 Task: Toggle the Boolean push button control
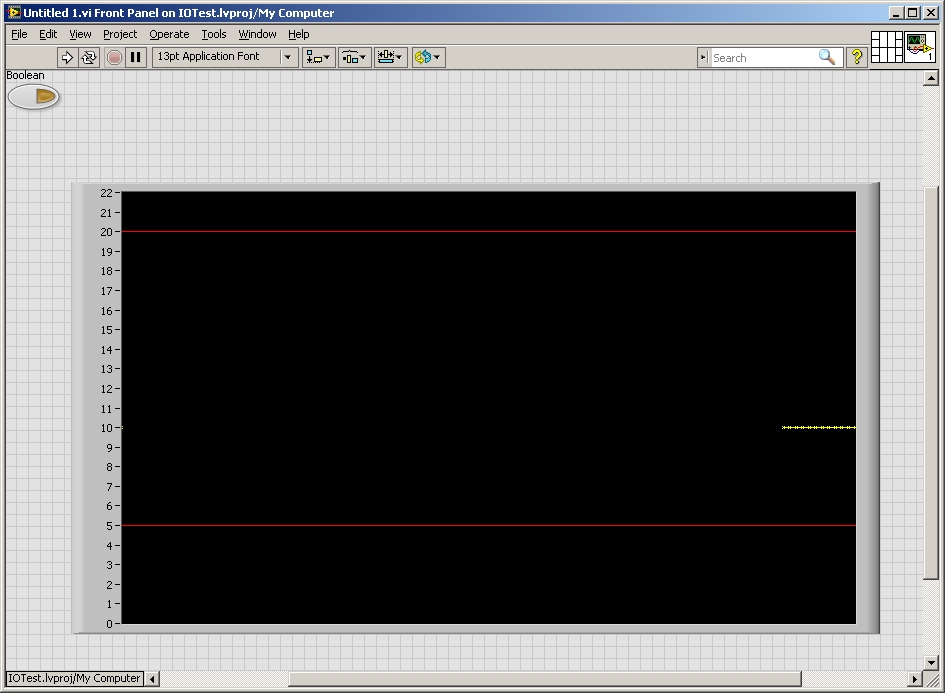(33, 96)
